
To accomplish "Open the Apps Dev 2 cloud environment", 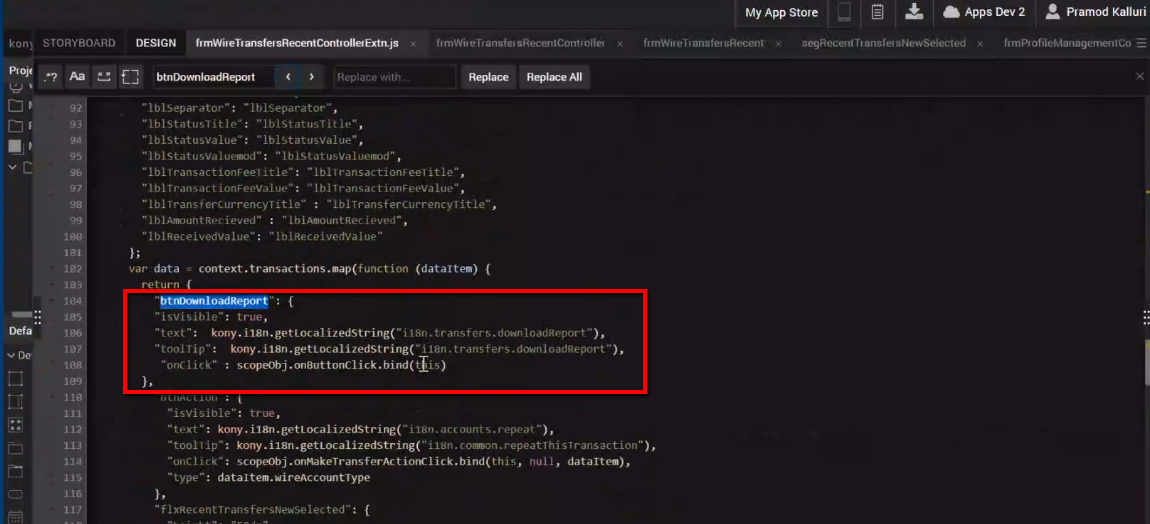I will coord(983,12).
